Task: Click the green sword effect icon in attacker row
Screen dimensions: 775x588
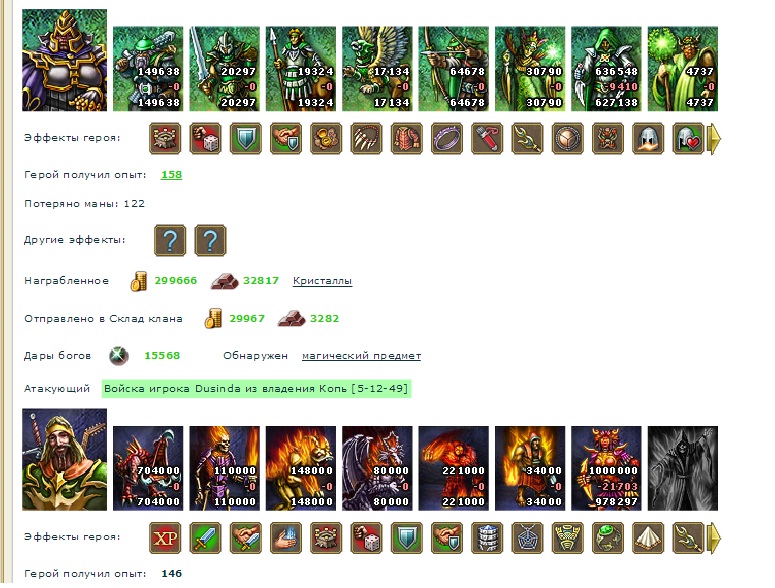Action: tap(206, 538)
